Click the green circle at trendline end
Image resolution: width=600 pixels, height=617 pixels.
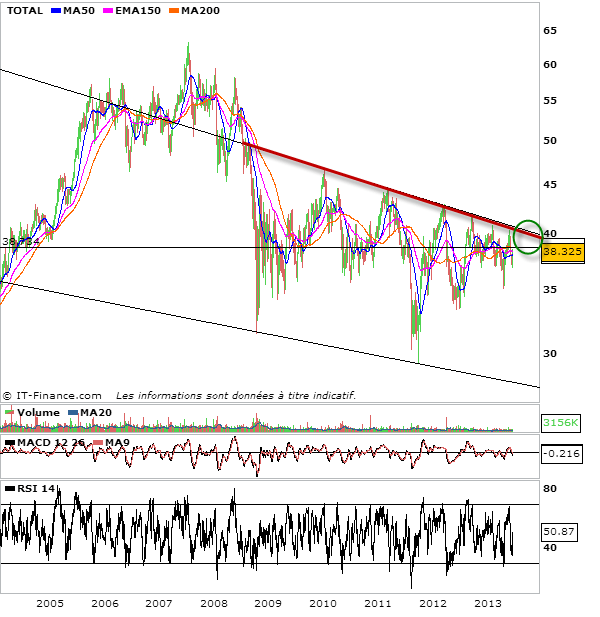pos(527,236)
